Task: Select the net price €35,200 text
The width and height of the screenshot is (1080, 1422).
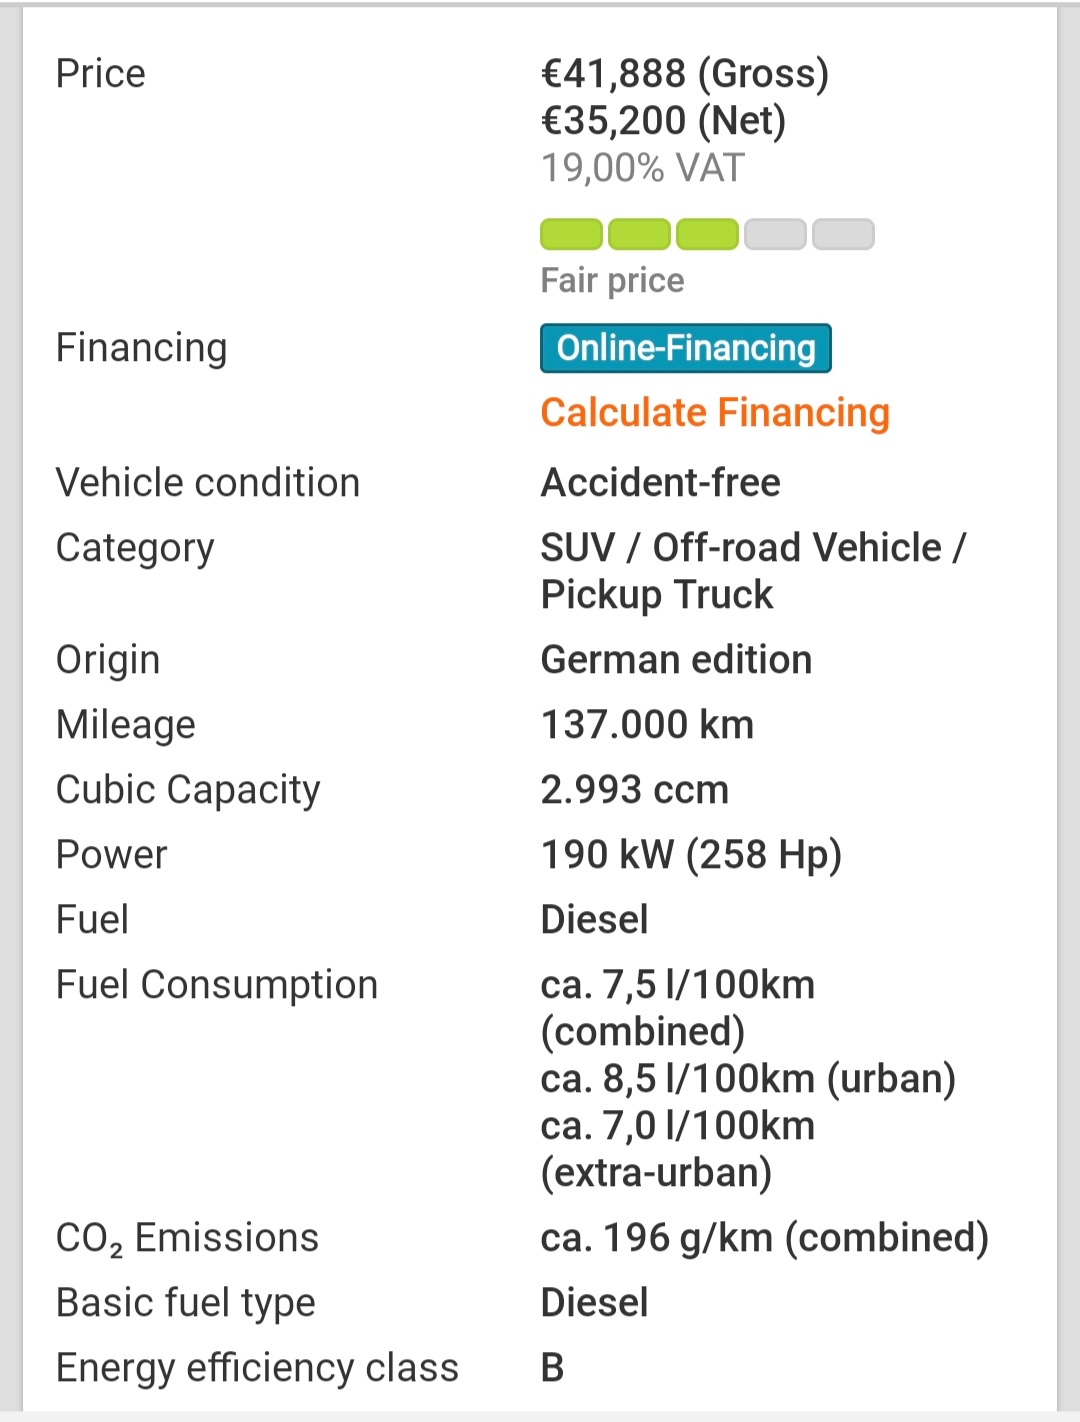Action: 663,120
